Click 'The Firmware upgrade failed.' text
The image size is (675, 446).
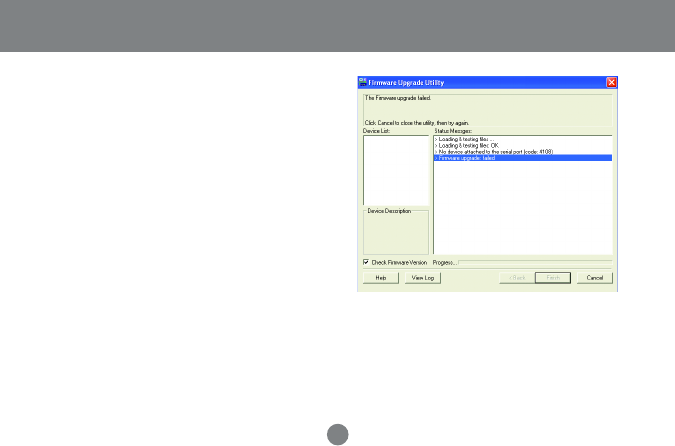(398, 98)
